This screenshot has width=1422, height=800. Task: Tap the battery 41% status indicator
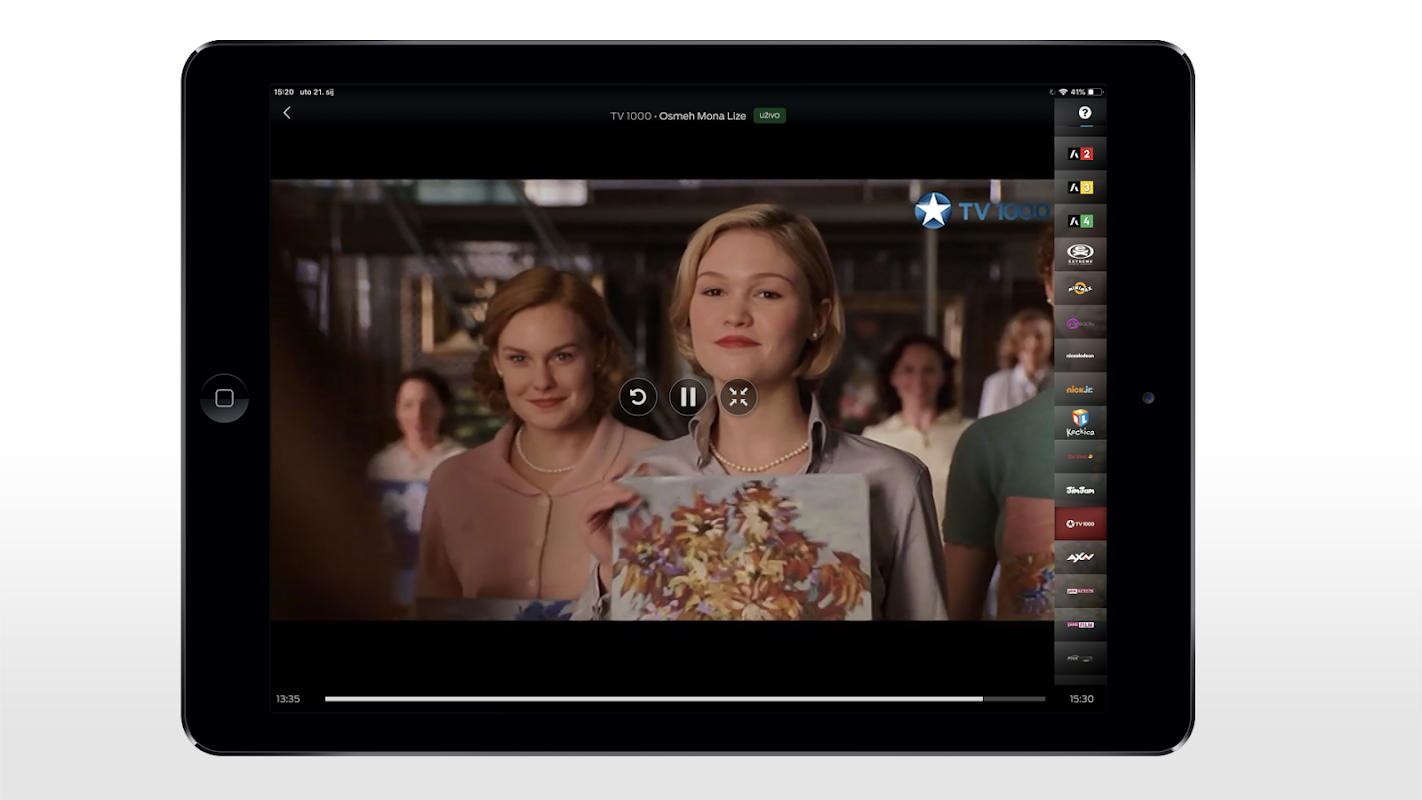coord(1086,92)
